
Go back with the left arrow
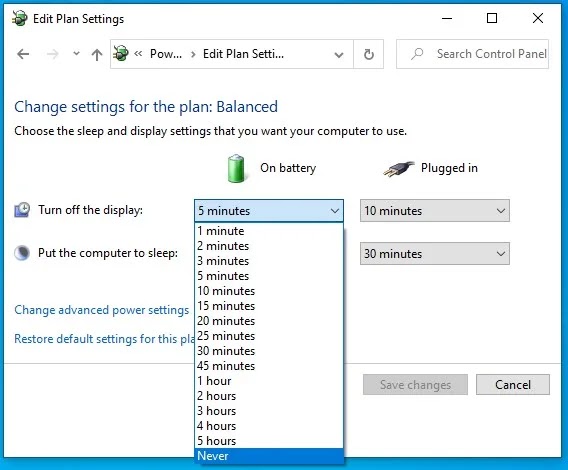click(23, 54)
